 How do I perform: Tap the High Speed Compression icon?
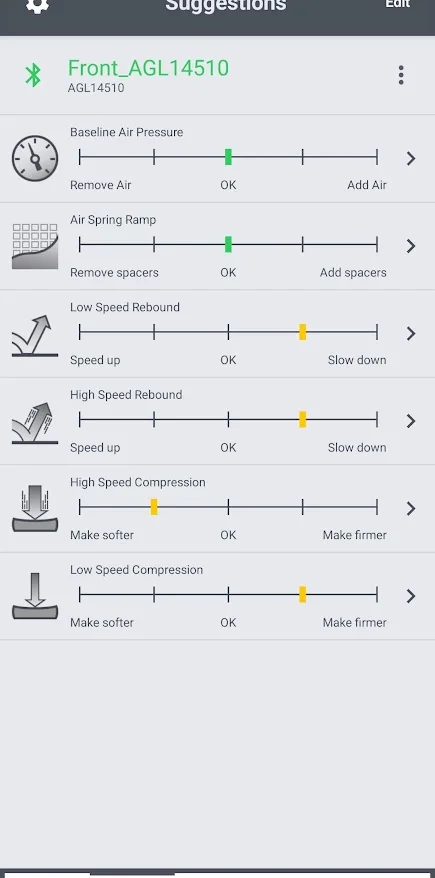point(35,508)
